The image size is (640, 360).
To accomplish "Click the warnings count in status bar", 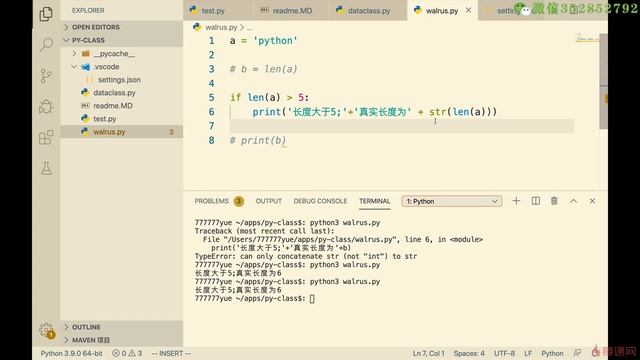I will point(136,353).
